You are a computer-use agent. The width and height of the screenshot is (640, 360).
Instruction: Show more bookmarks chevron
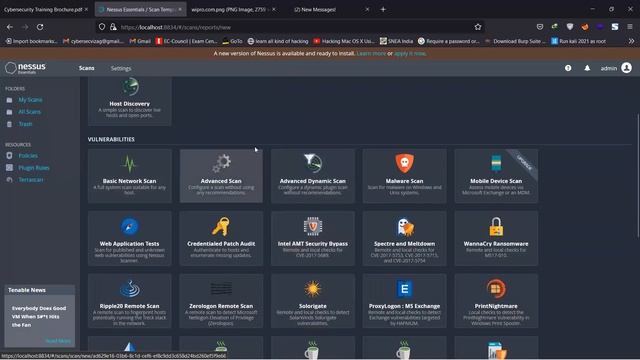point(631,41)
